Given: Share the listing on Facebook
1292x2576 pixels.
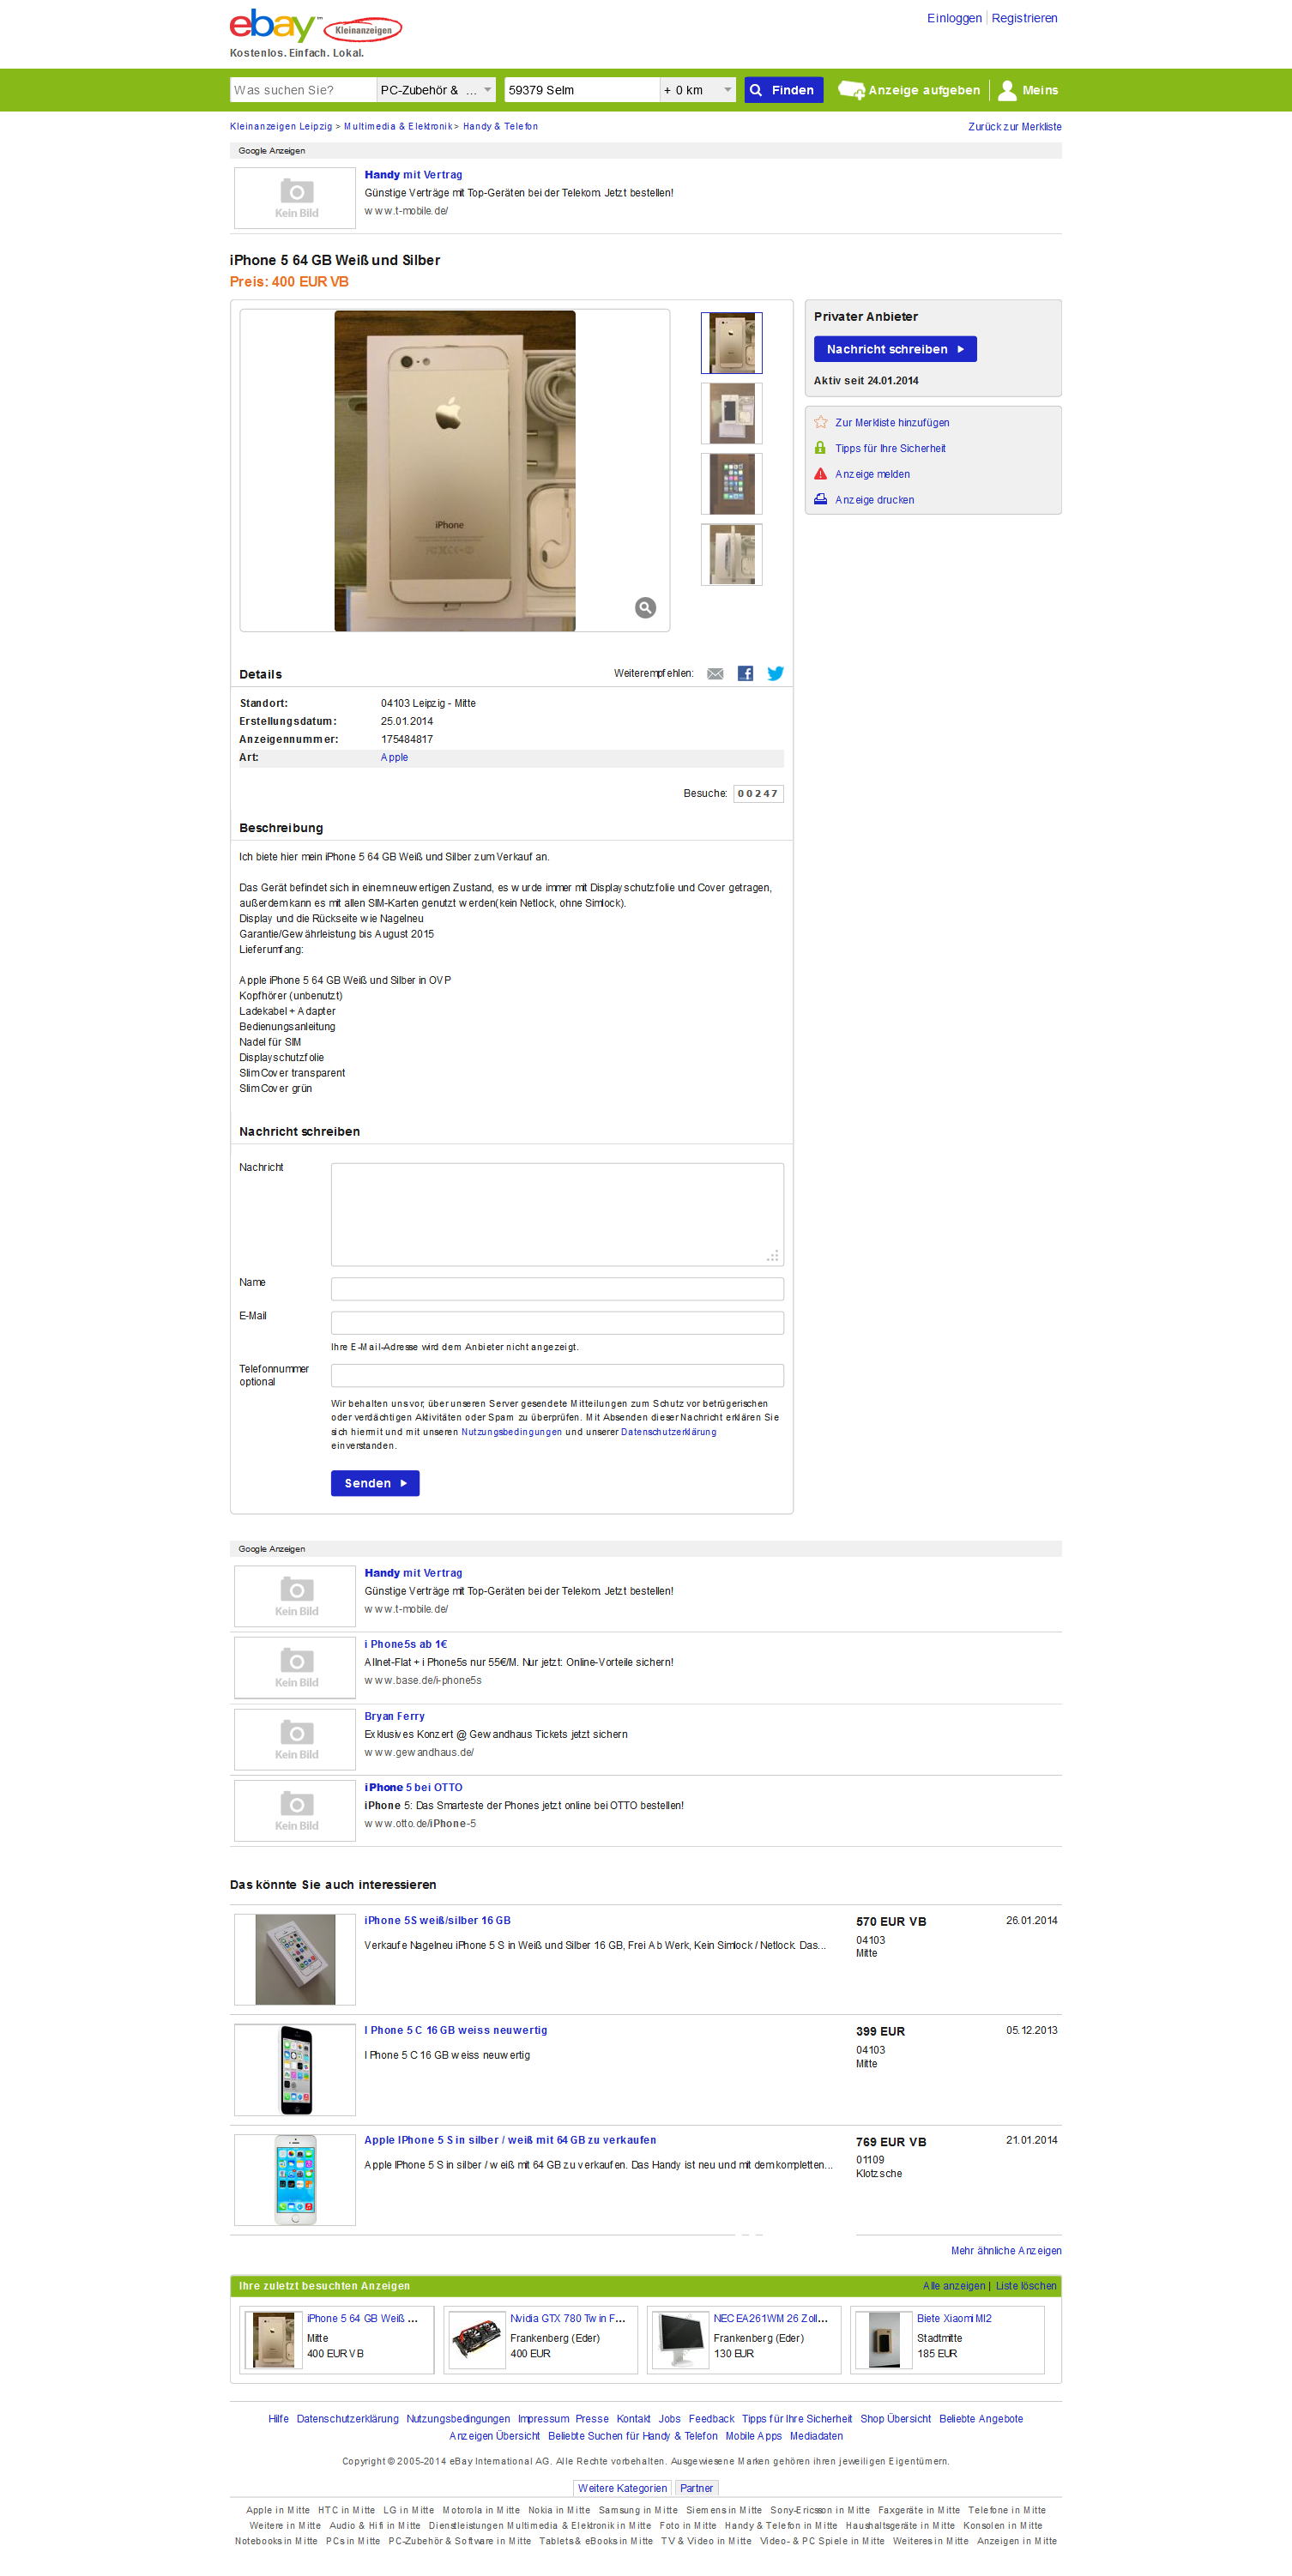Looking at the screenshot, I should click(745, 674).
